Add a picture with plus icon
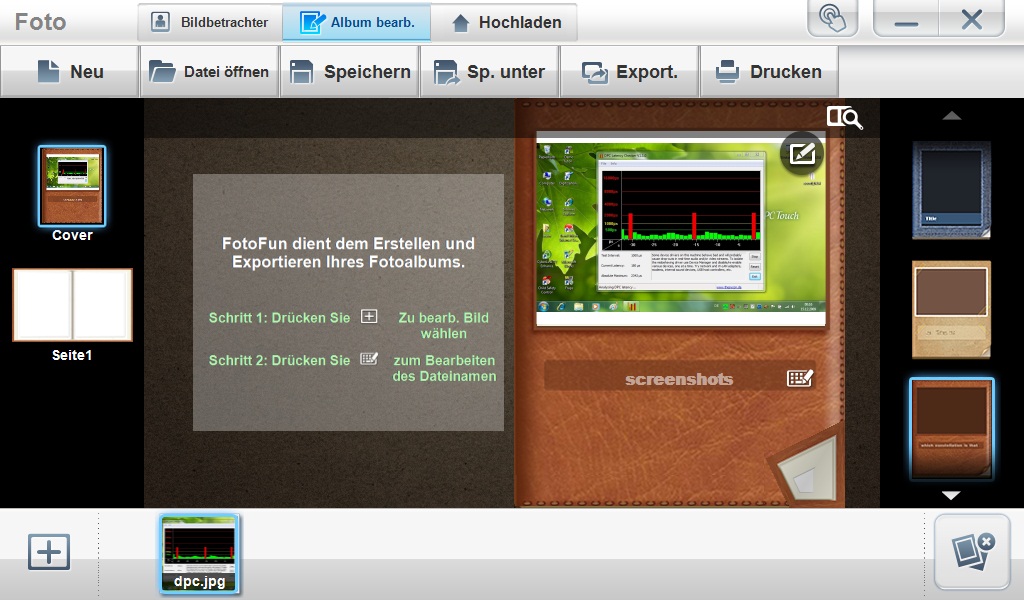The image size is (1024, 600). [x=49, y=552]
